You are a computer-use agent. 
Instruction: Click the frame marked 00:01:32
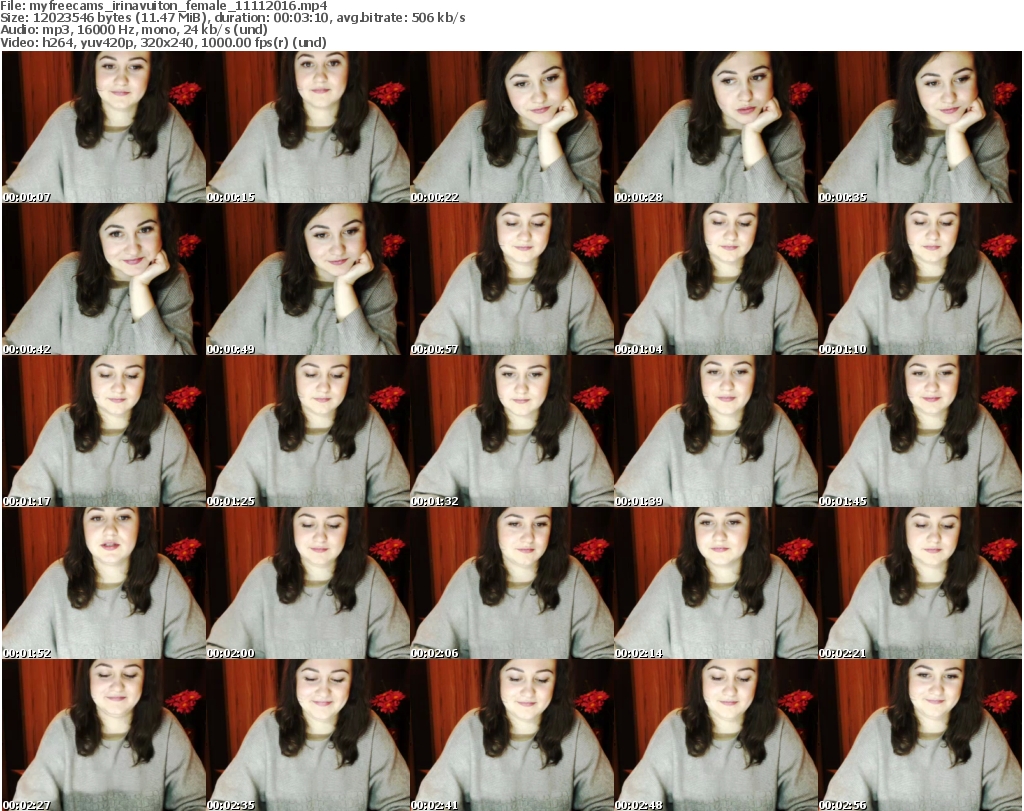(x=512, y=431)
